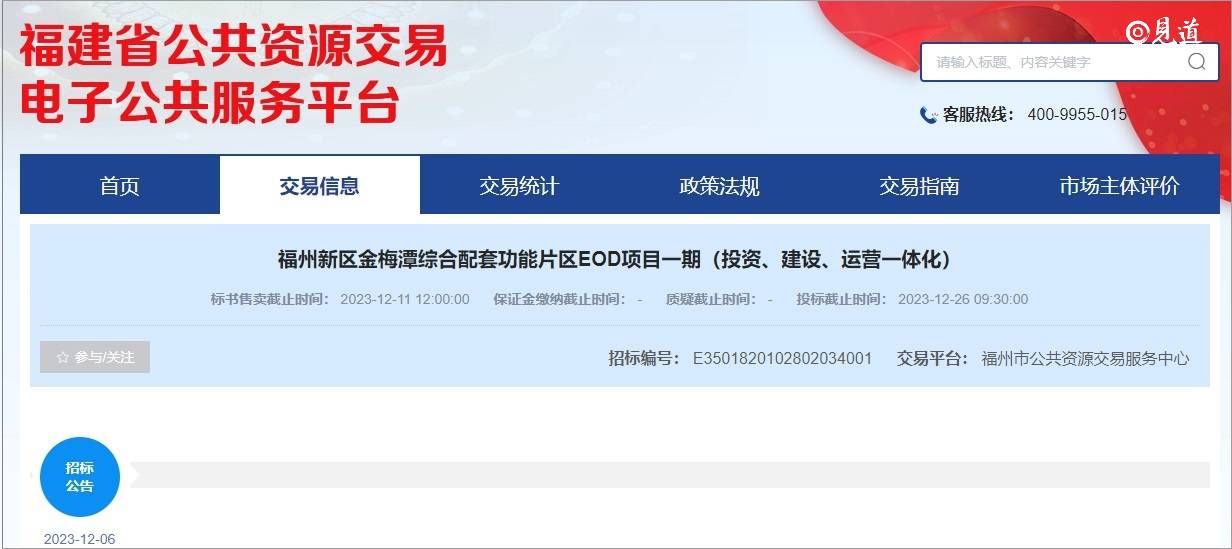Navigate to 交易指南
The image size is (1232, 549).
[x=919, y=186]
